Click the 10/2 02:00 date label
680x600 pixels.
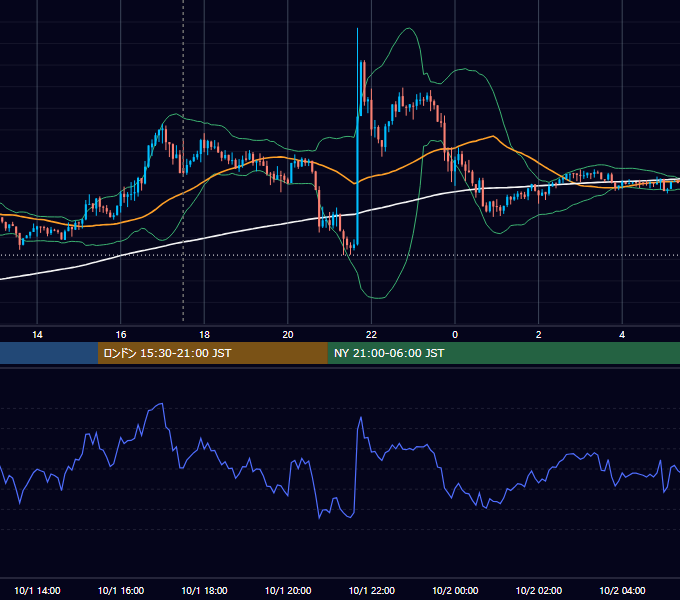(x=539, y=590)
